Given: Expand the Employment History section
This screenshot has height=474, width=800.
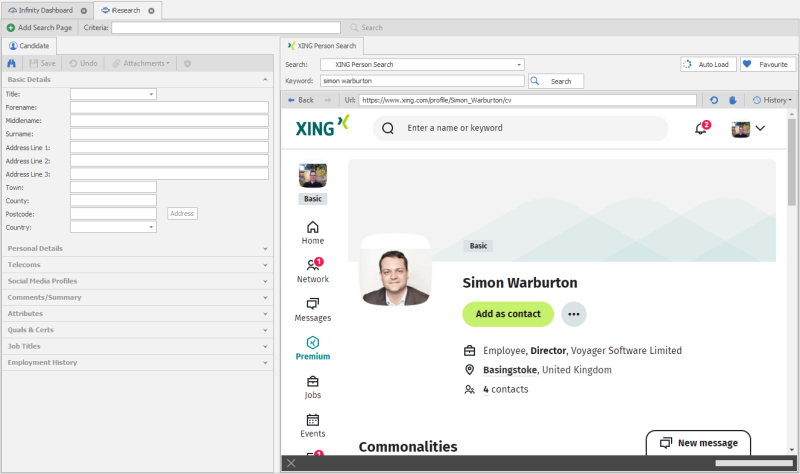Looking at the screenshot, I should [x=136, y=362].
